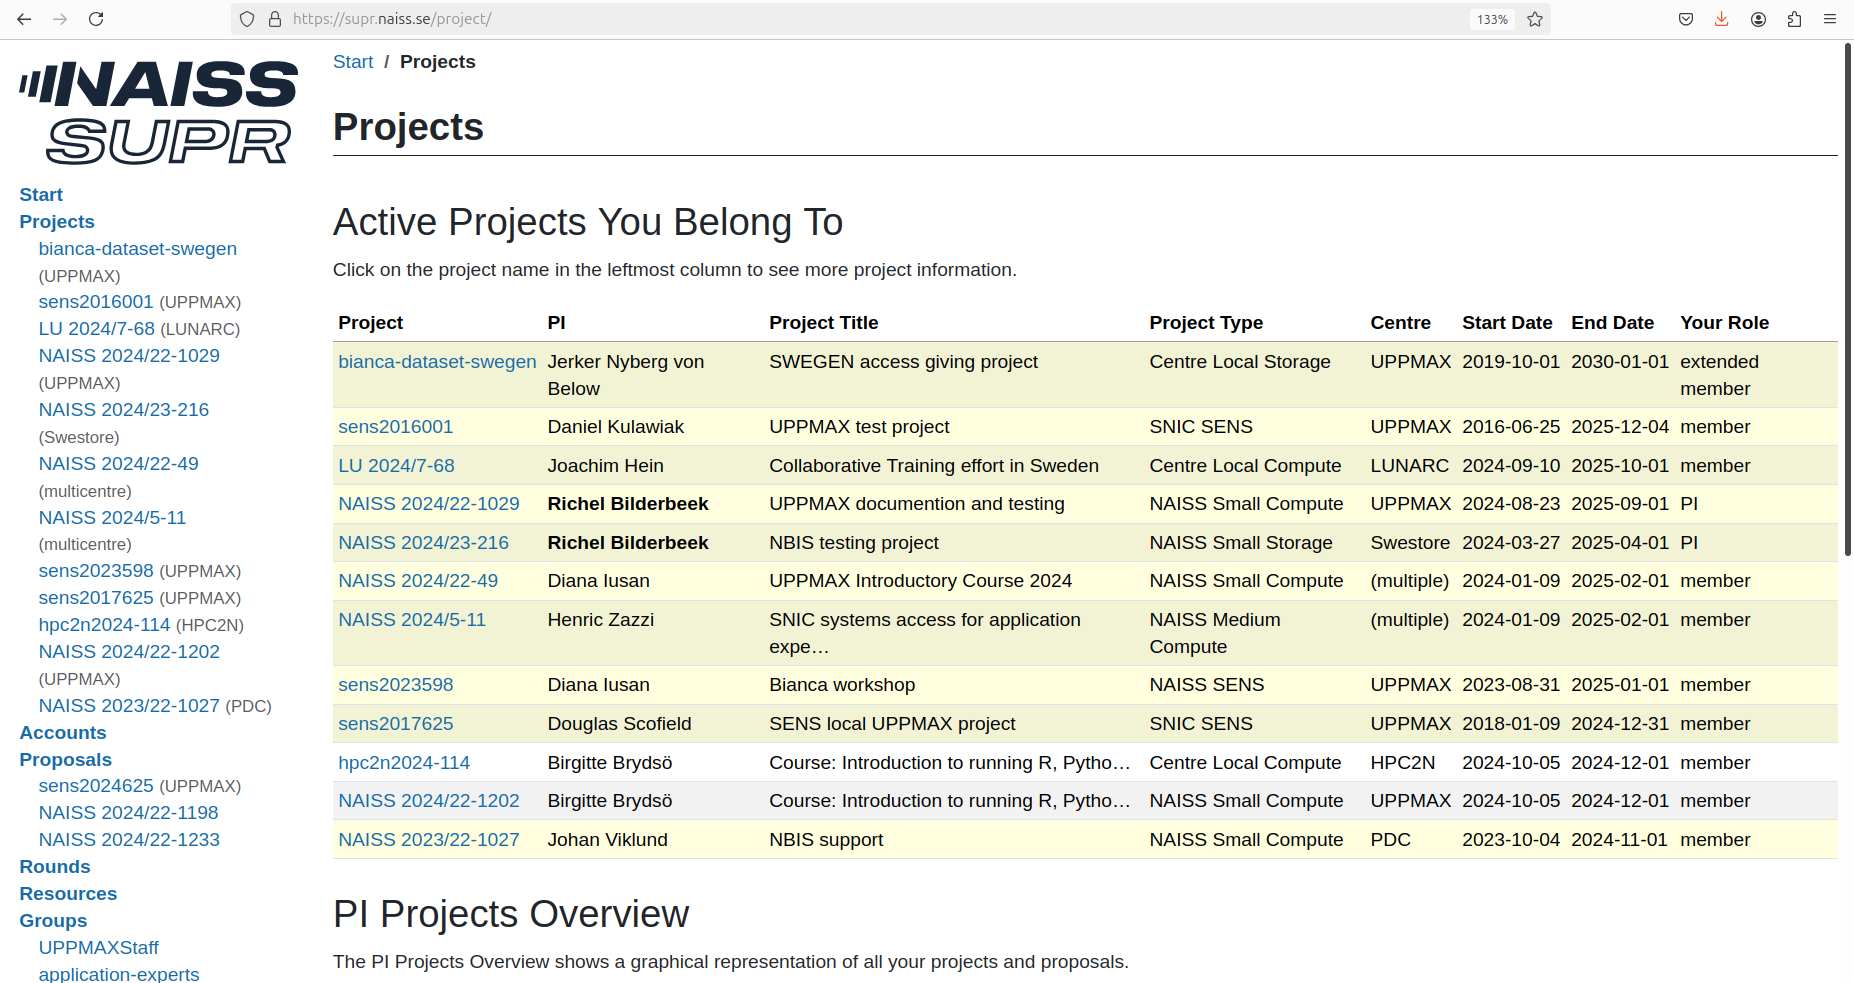Click the NAISS SUPR logo
1854x983 pixels.
click(x=157, y=110)
